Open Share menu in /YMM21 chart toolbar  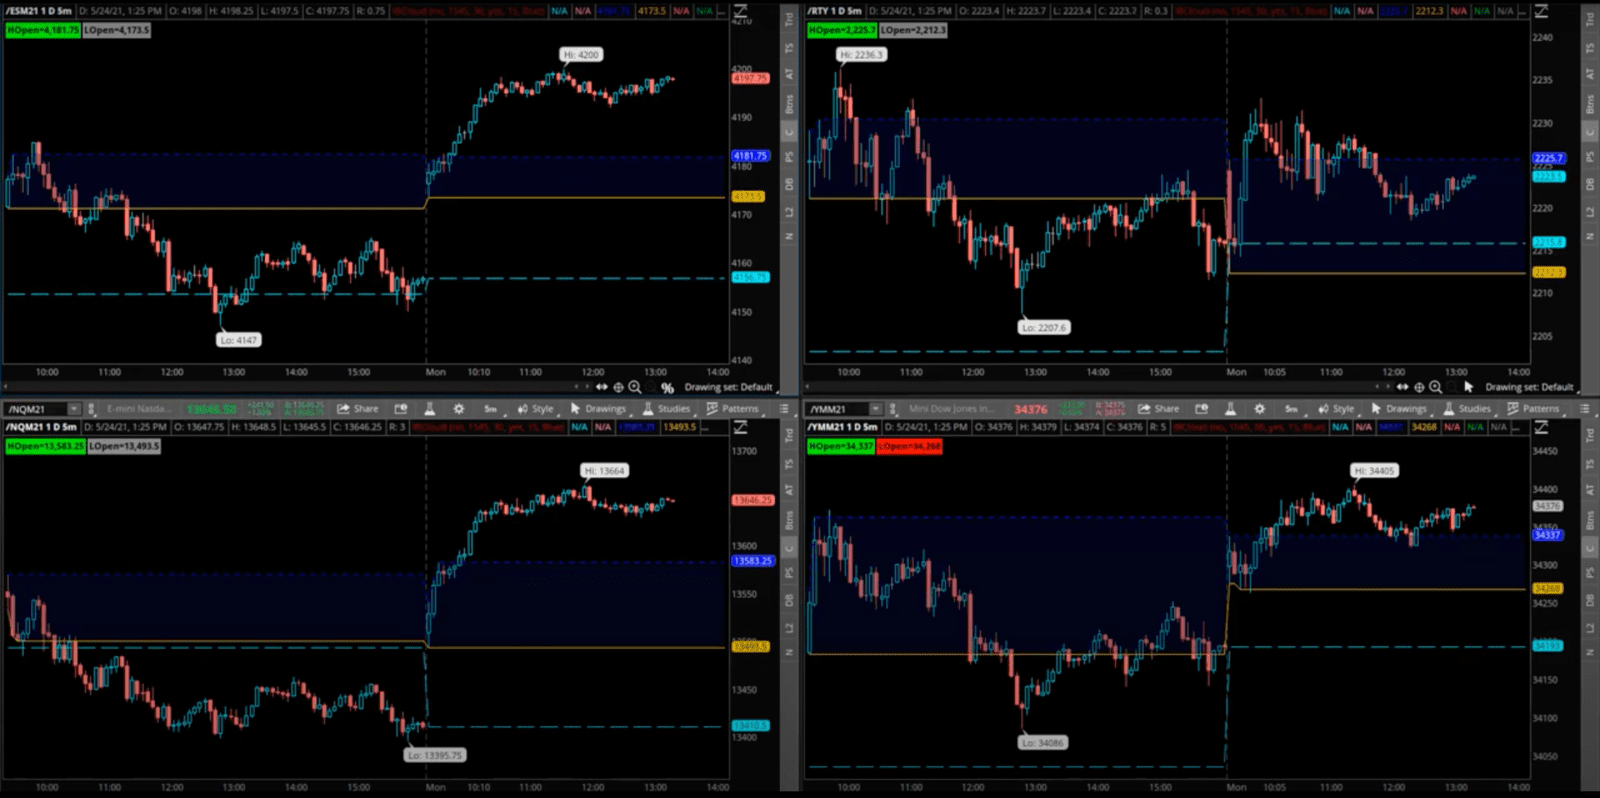pos(1158,409)
